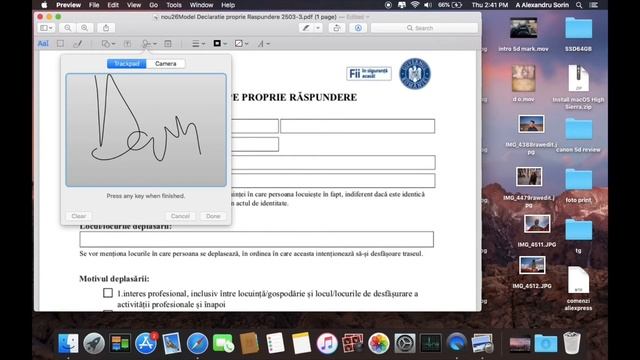Select 'Install macOS High Sierra.zip' file
The image size is (640, 360).
click(x=578, y=87)
